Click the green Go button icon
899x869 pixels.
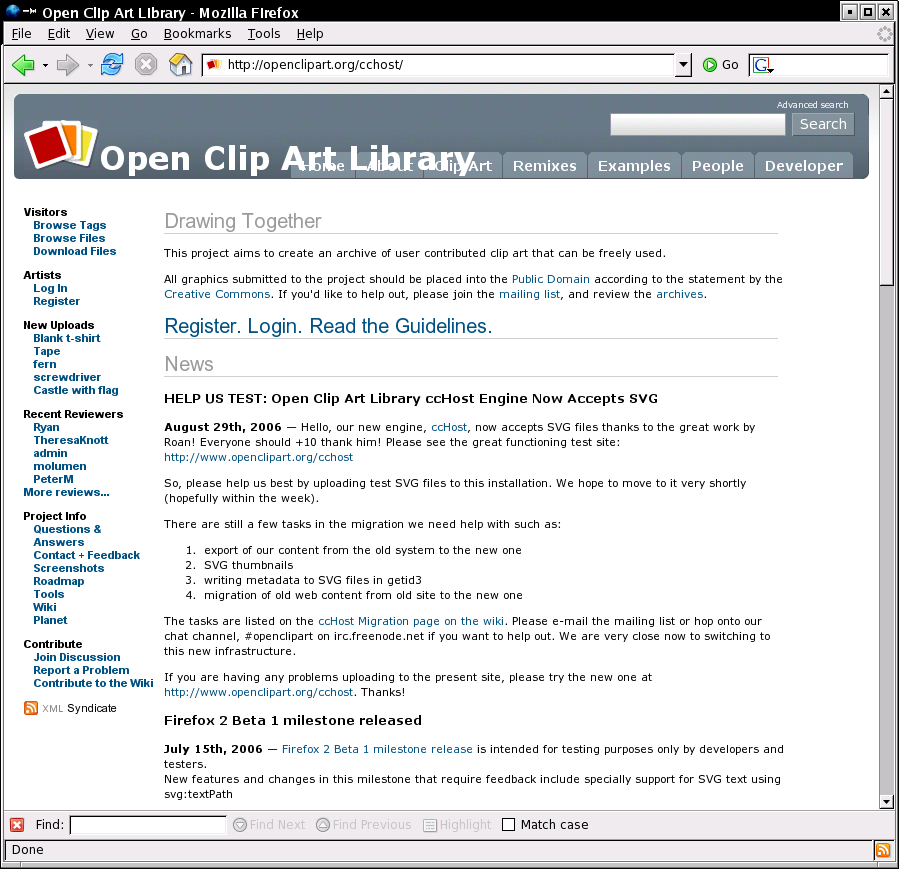point(710,65)
